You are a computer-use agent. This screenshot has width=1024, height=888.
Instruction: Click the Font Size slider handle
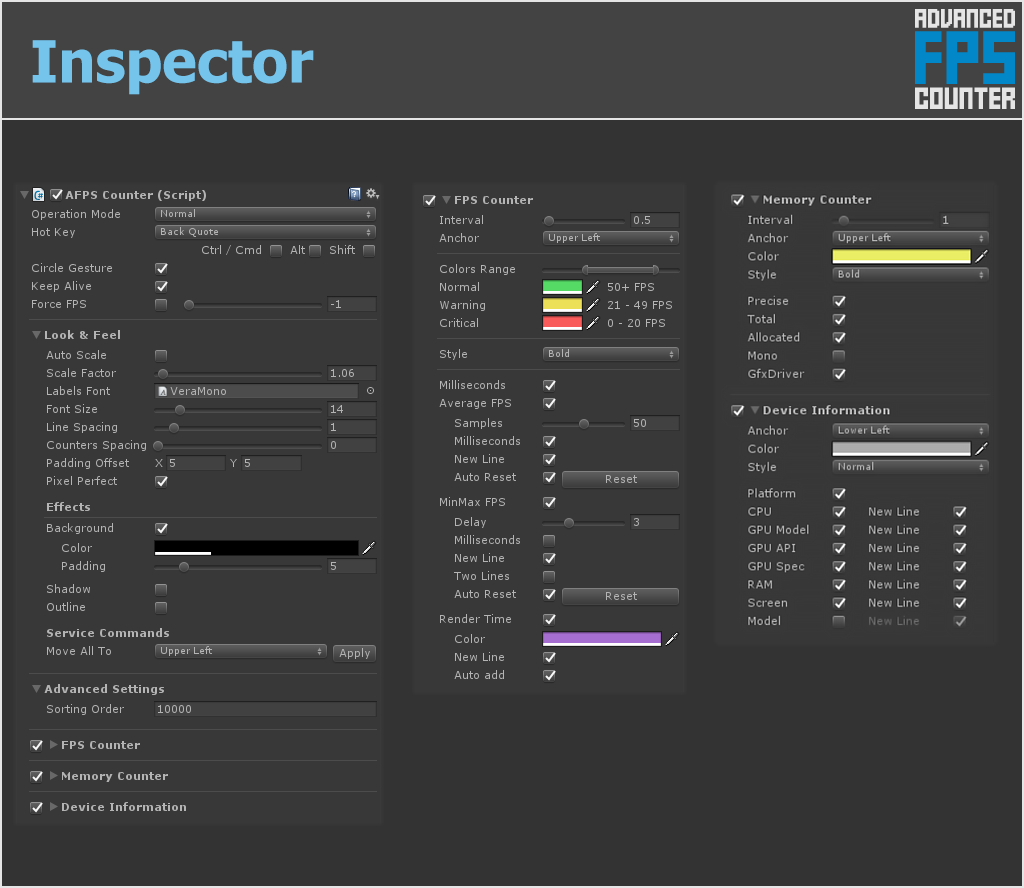pyautogui.click(x=180, y=410)
